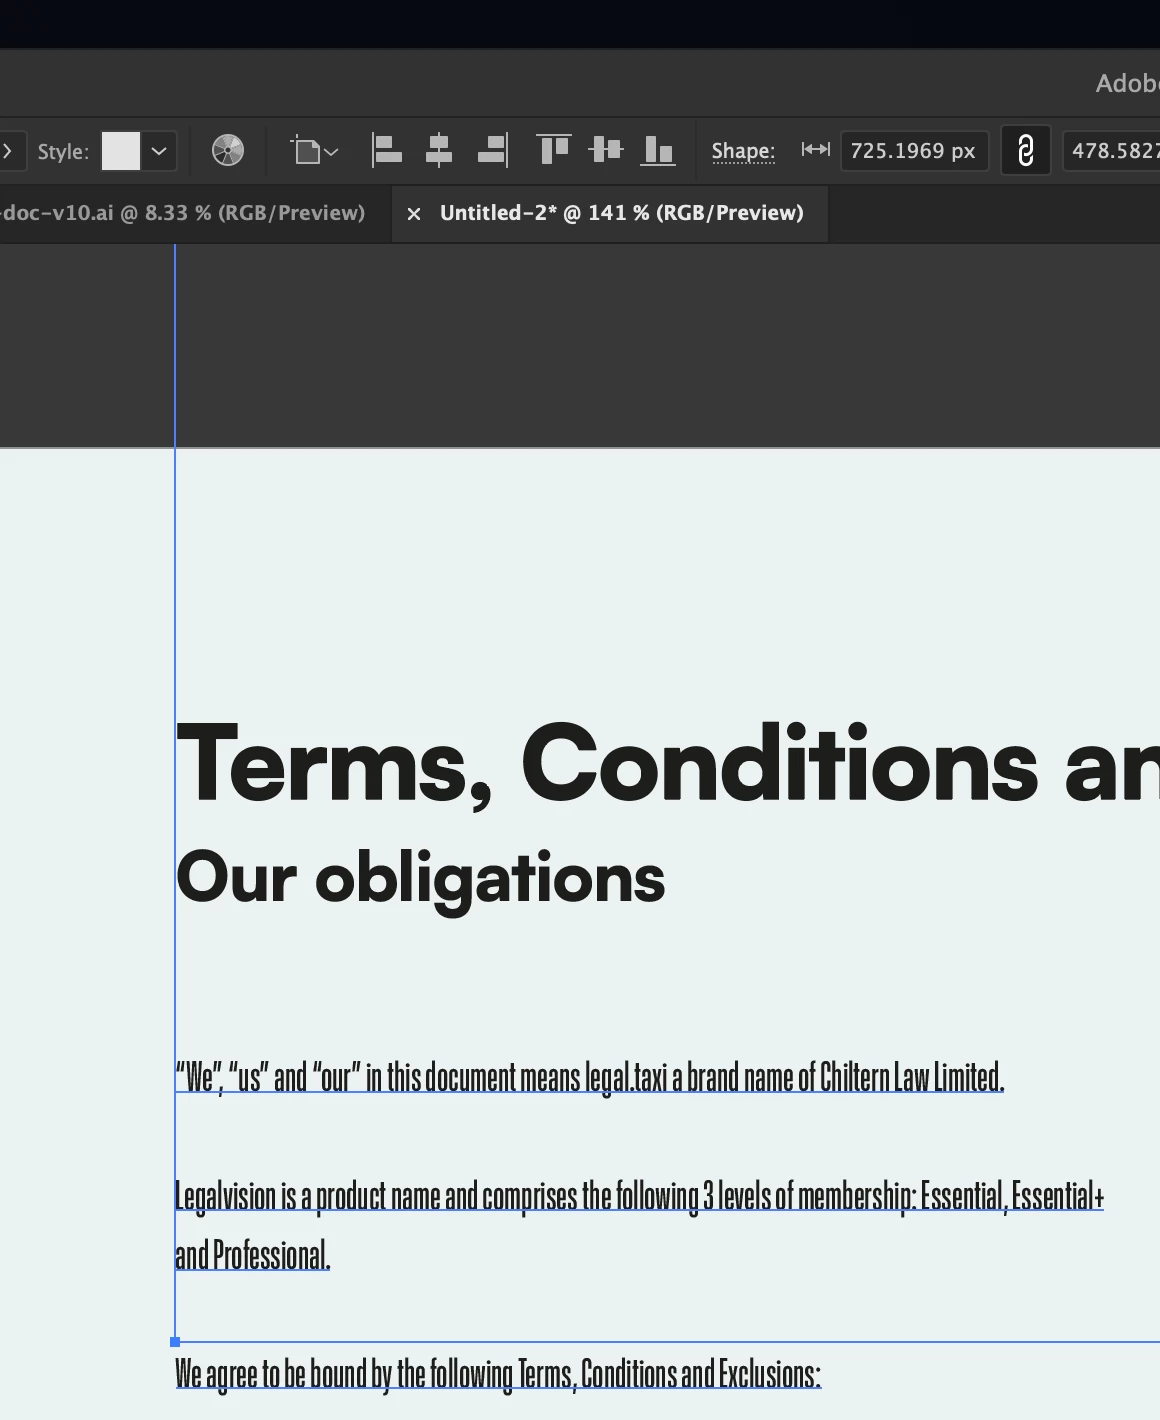Viewport: 1160px width, 1420px height.
Task: Open the Align To options dropdown
Action: tap(314, 151)
